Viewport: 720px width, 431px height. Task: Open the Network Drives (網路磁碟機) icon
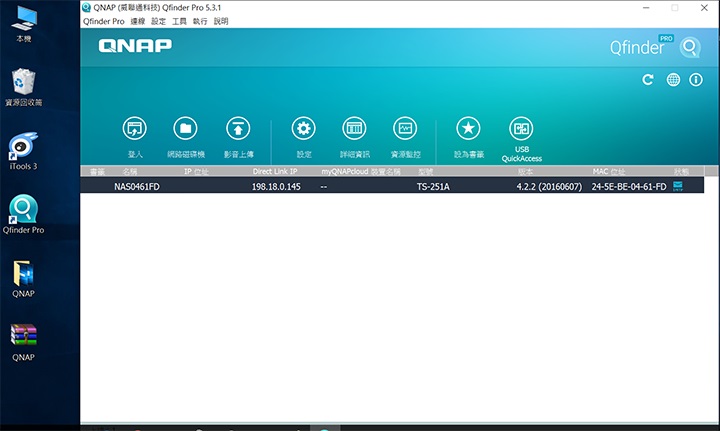tap(186, 129)
